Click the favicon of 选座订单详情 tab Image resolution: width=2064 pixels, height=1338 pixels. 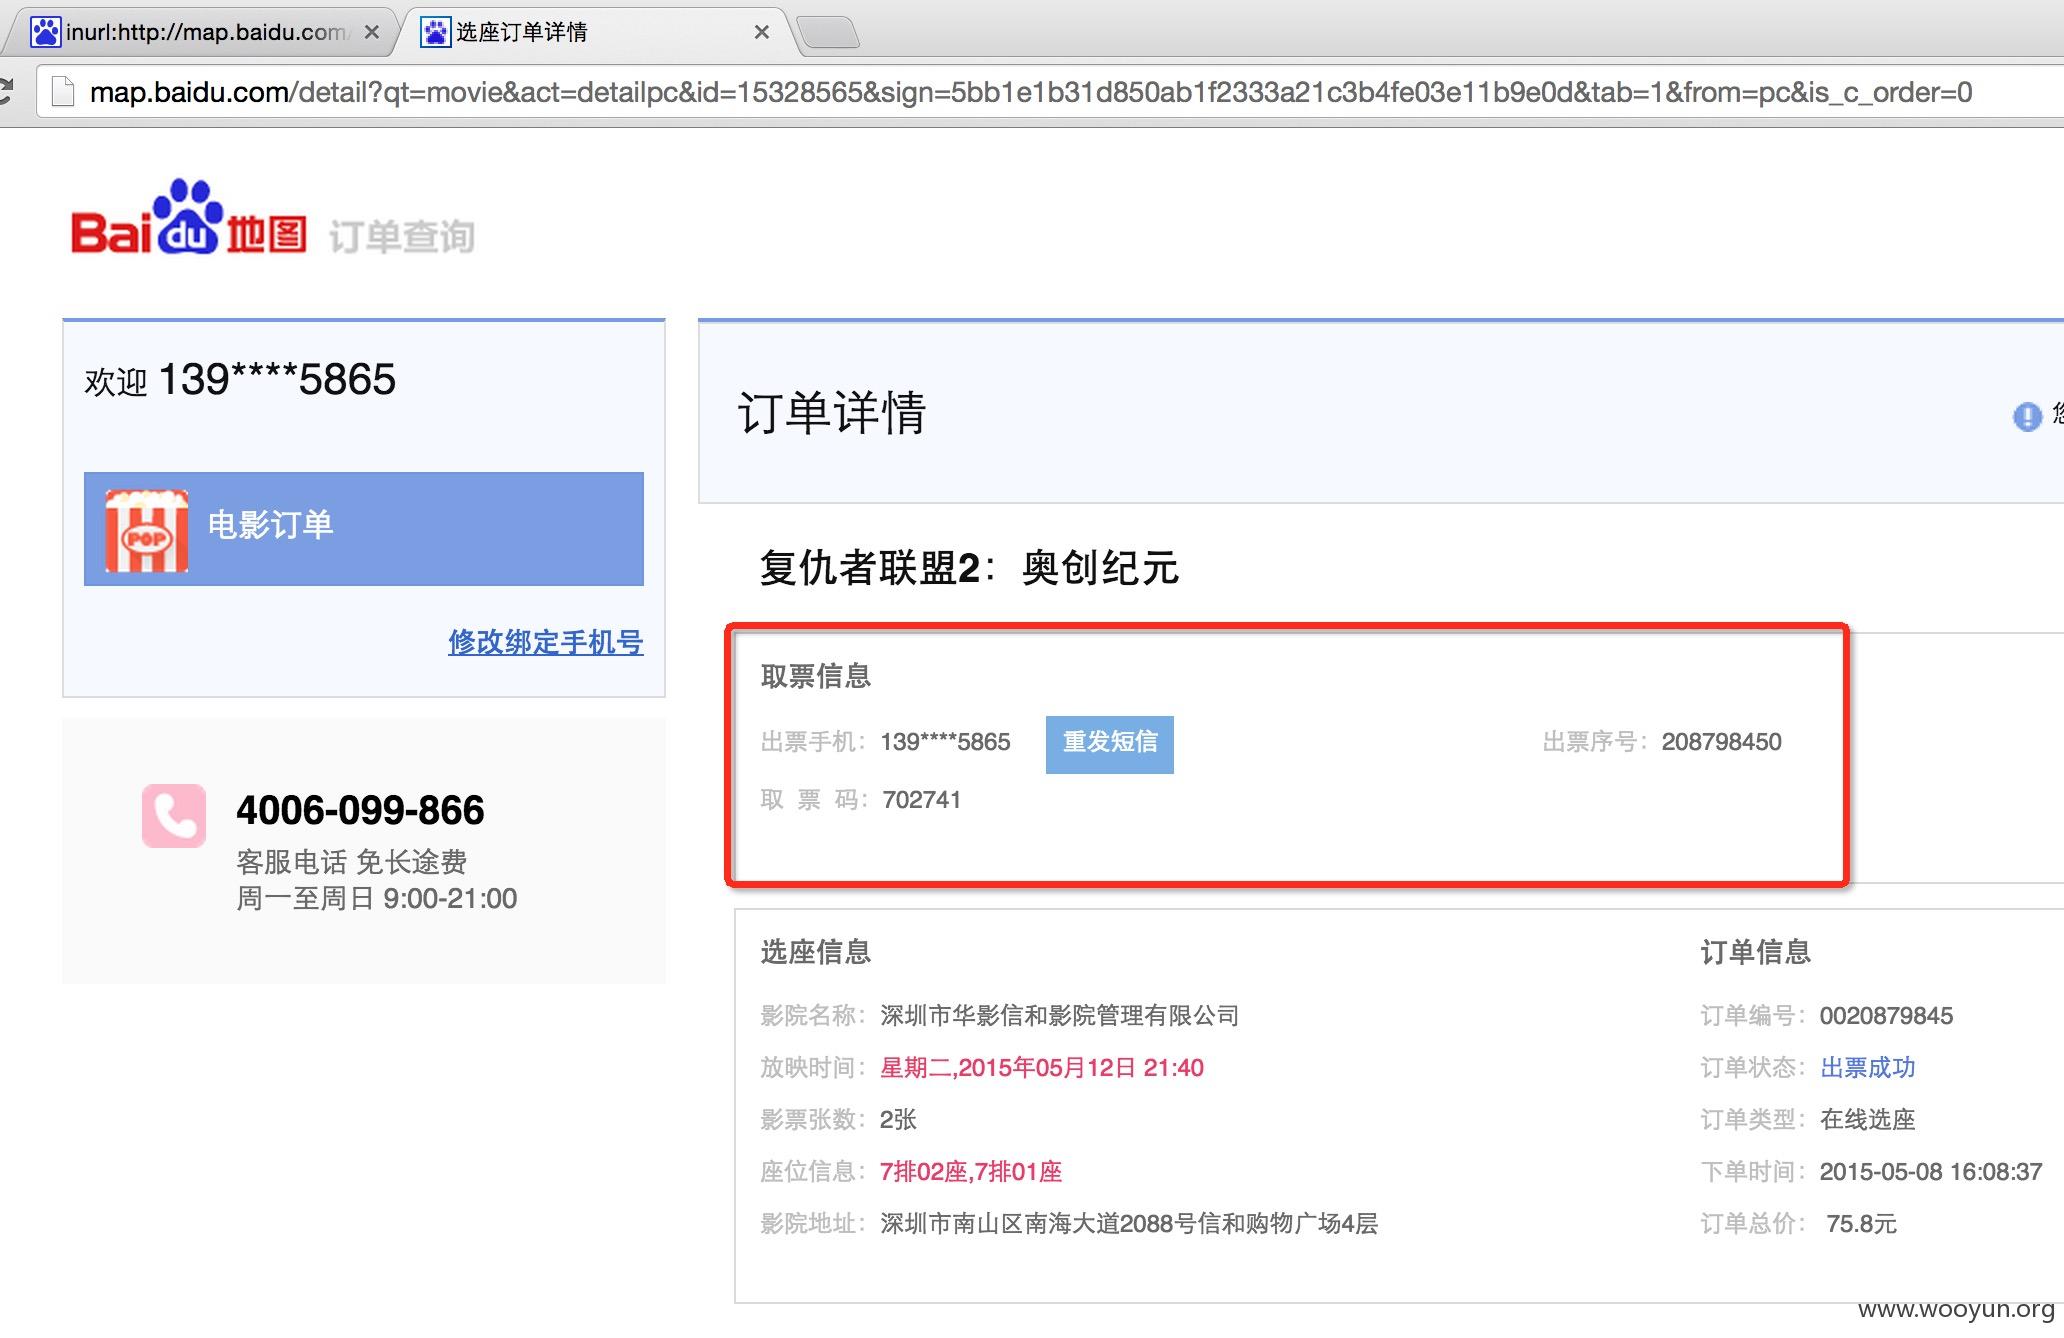tap(435, 32)
